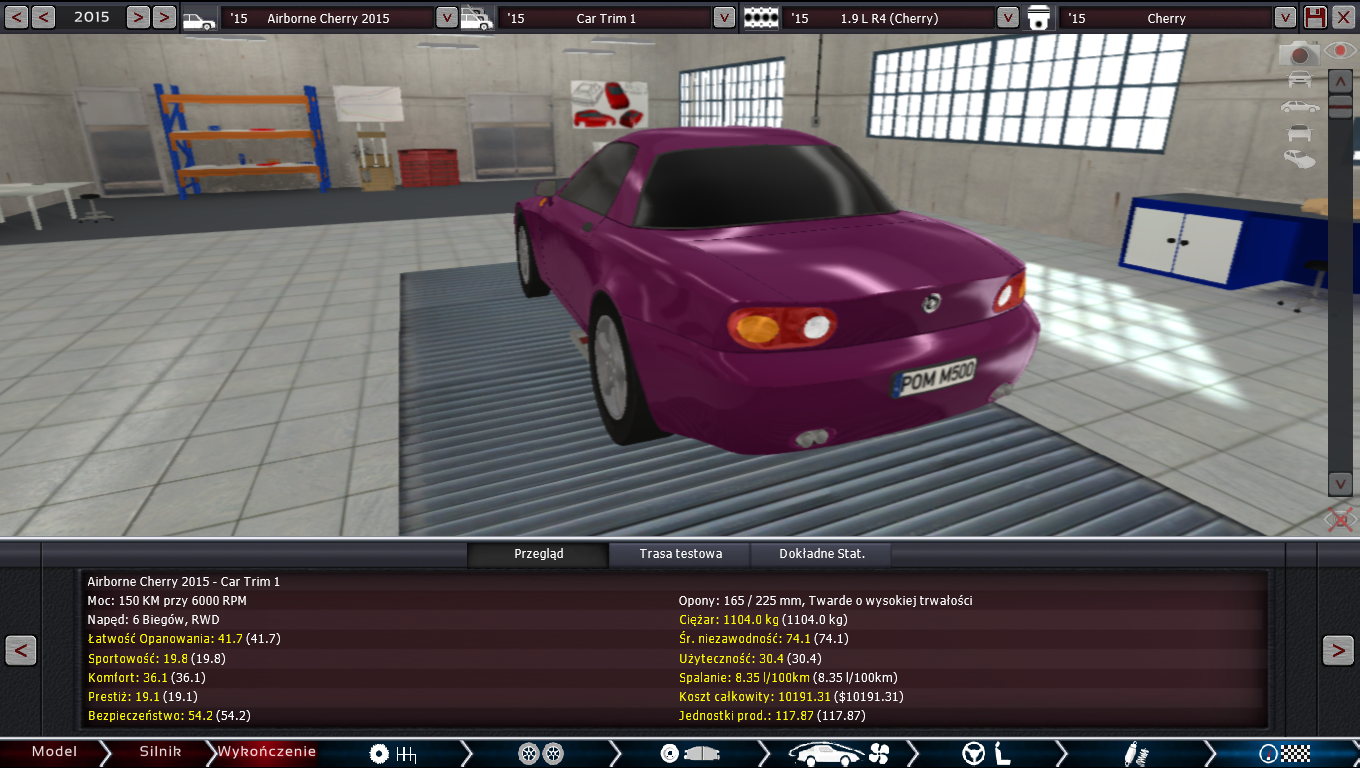Select the front view car icon
This screenshot has height=768, width=1360.
coord(1299,80)
